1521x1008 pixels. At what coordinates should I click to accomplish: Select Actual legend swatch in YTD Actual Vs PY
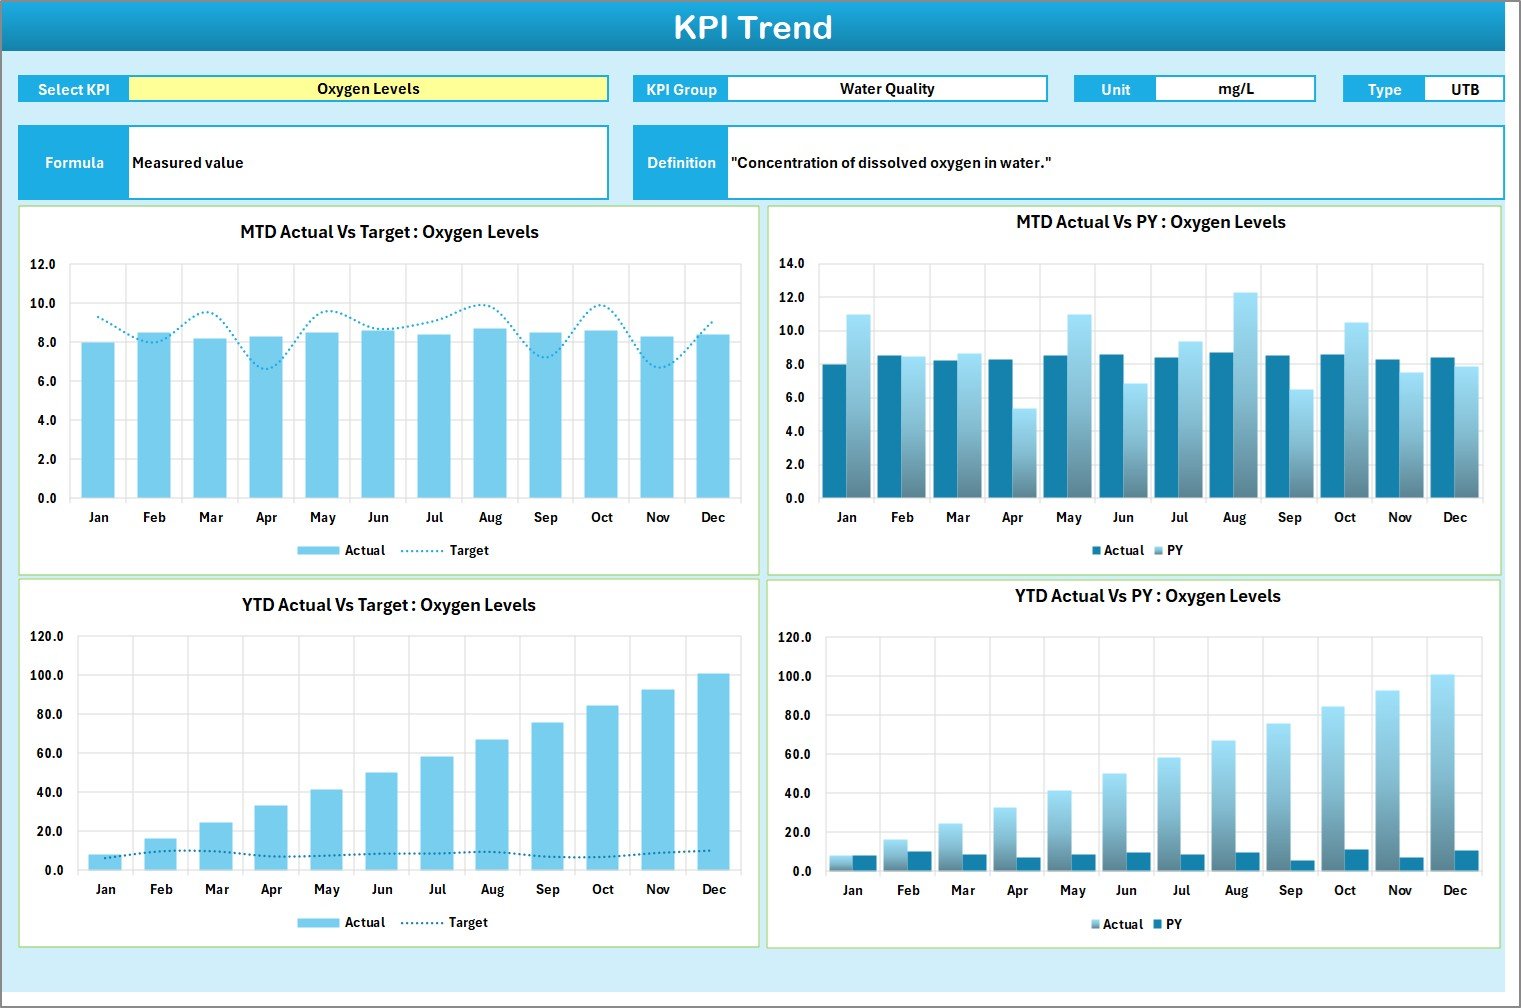click(x=1096, y=925)
